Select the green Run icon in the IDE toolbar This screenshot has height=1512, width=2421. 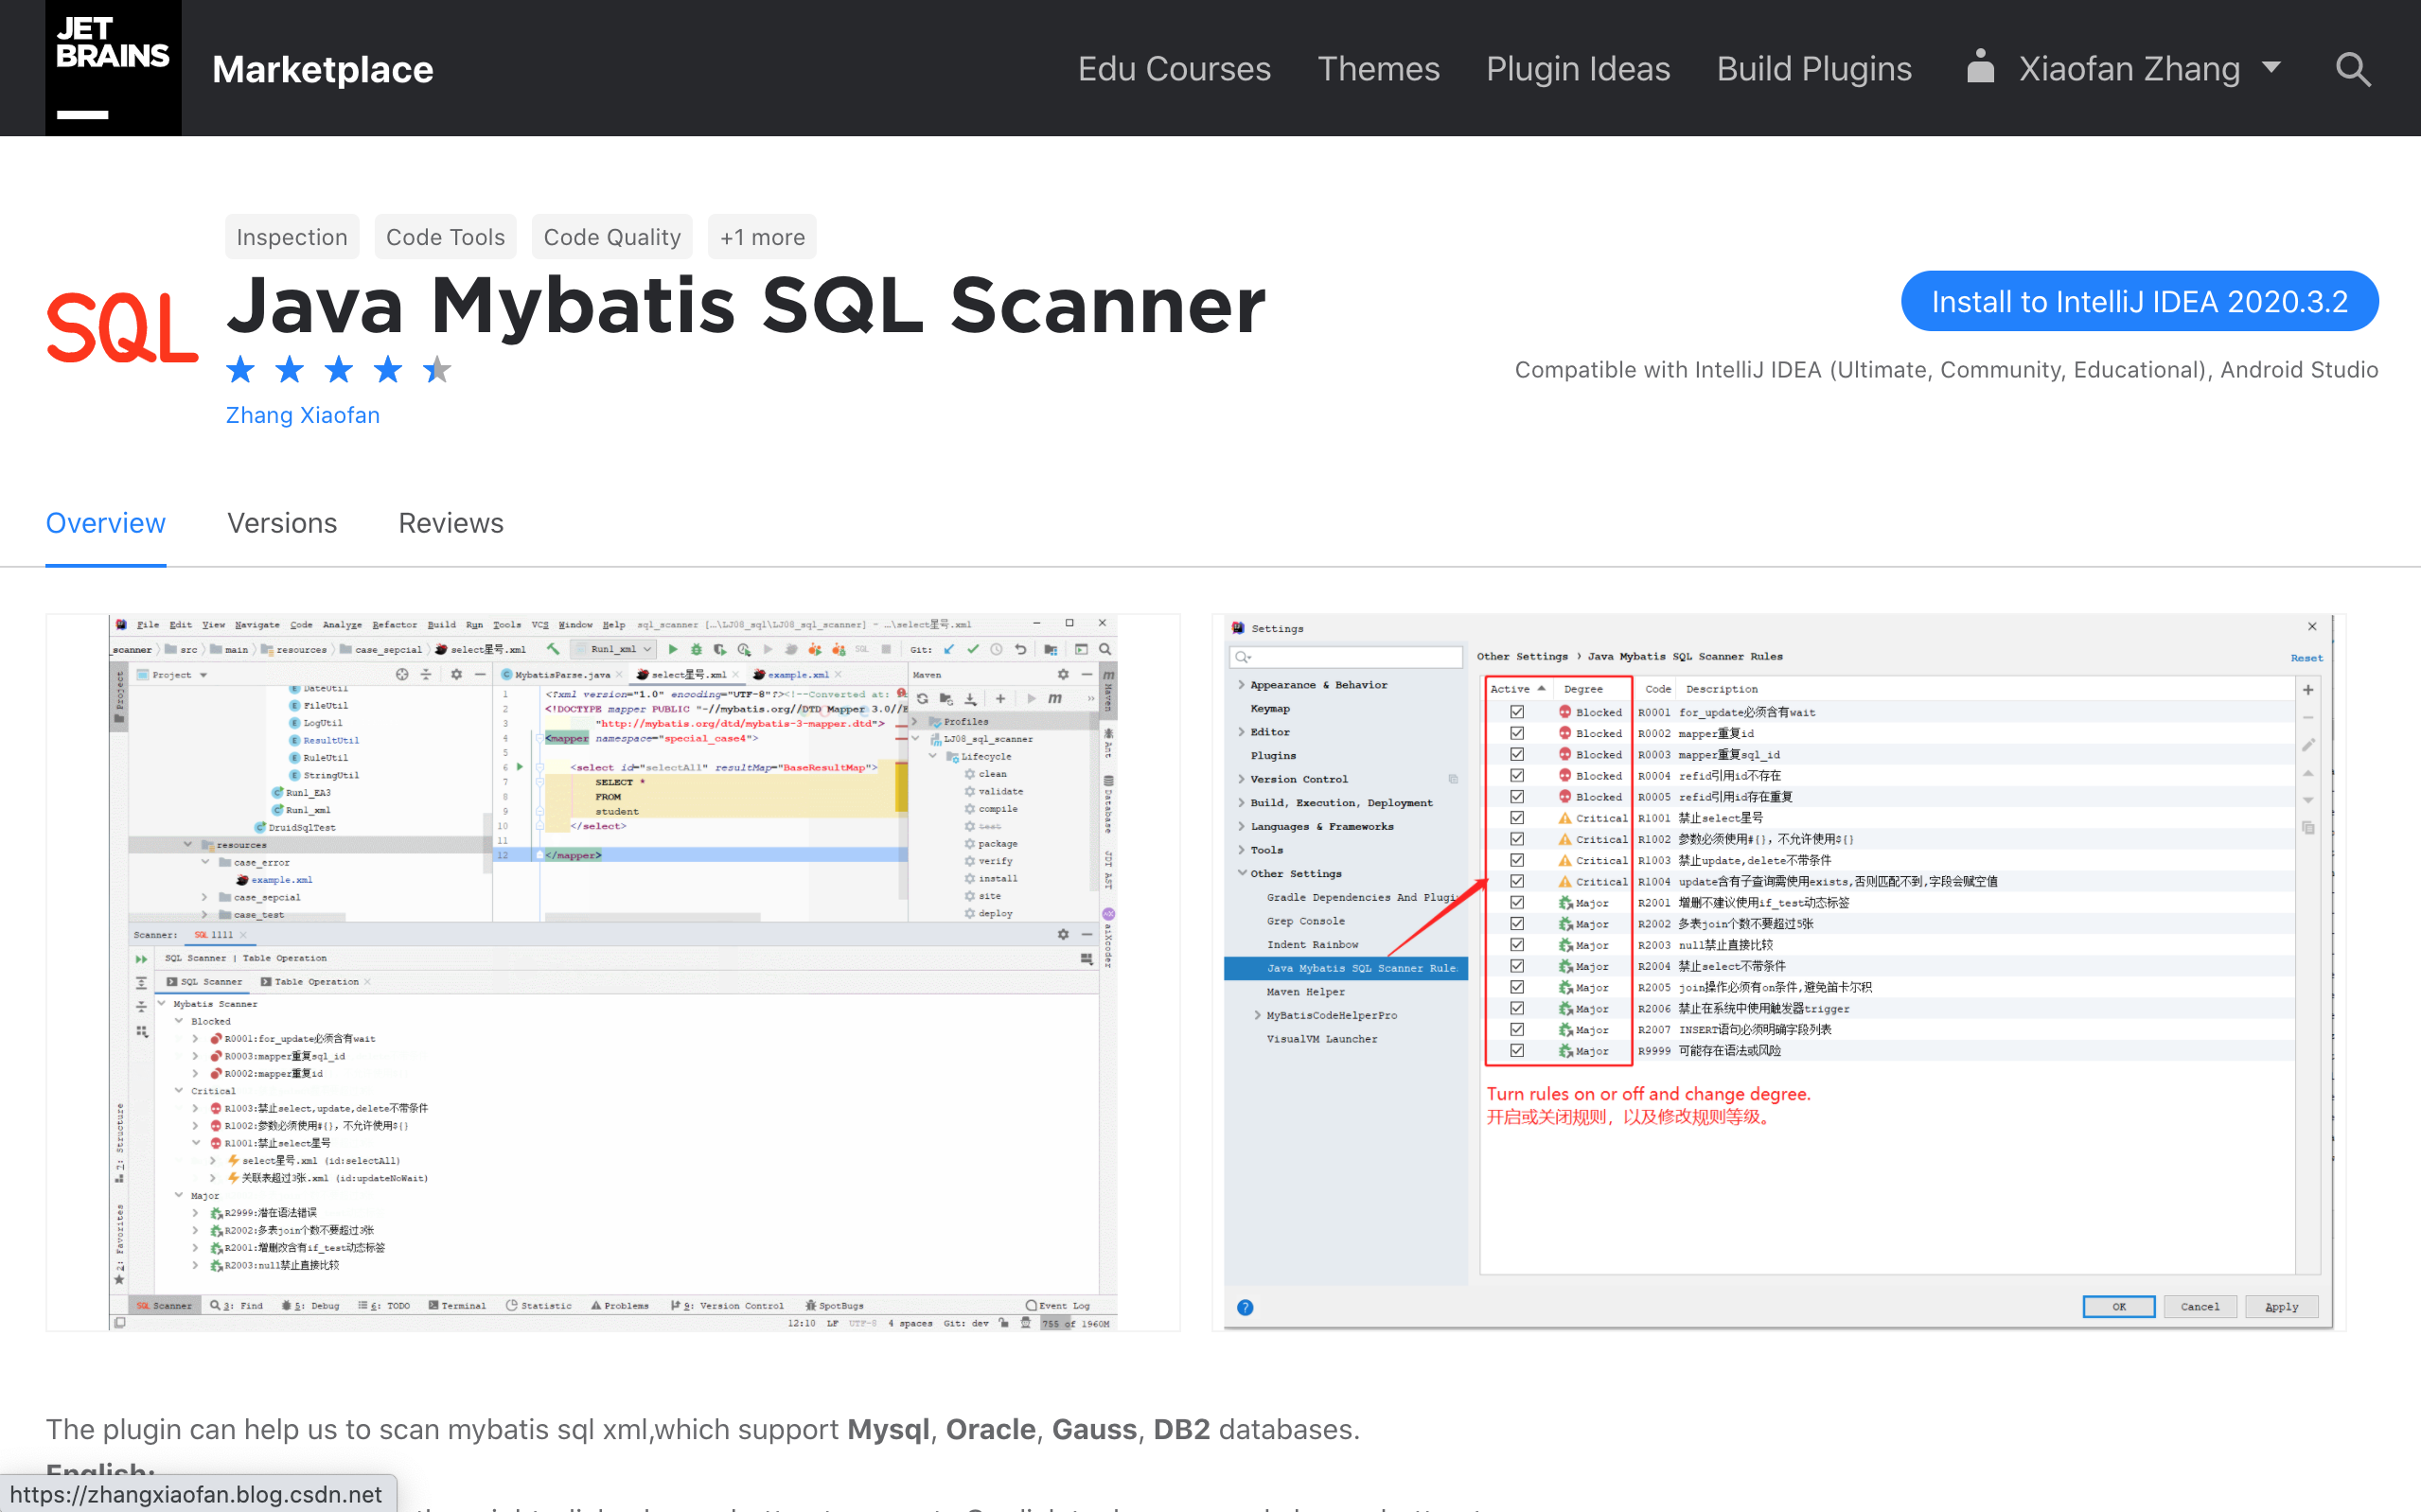[x=673, y=650]
